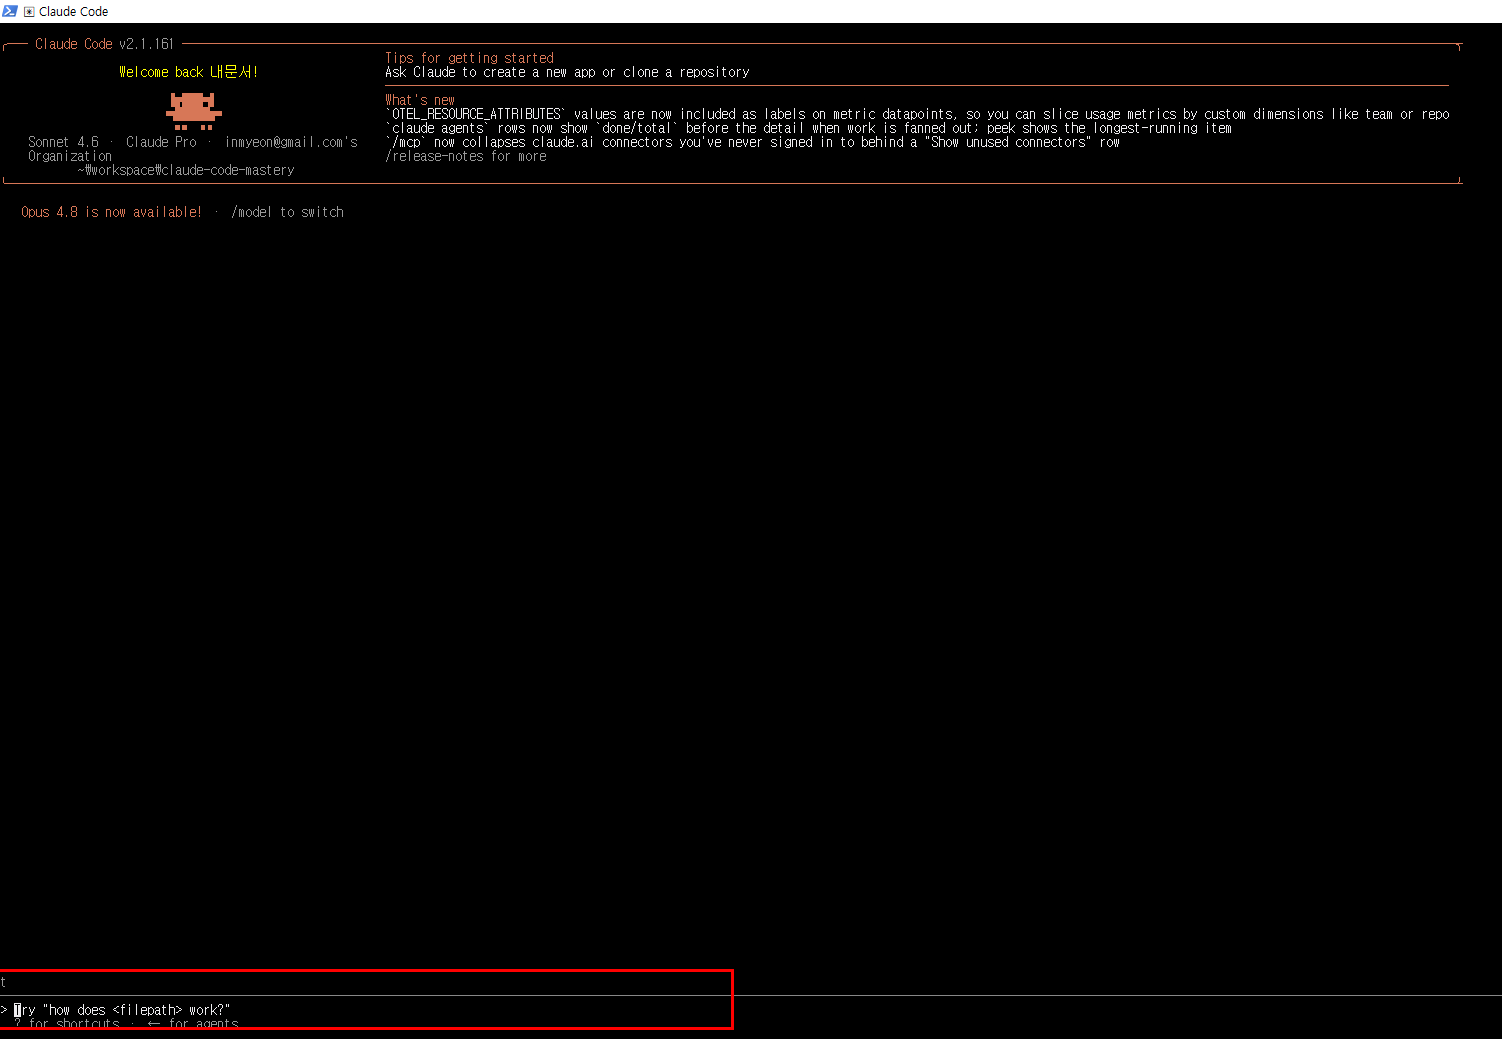Screen dimensions: 1502x1039
Task: Click the PowerShell icon in the title bar
Action: click(10, 11)
